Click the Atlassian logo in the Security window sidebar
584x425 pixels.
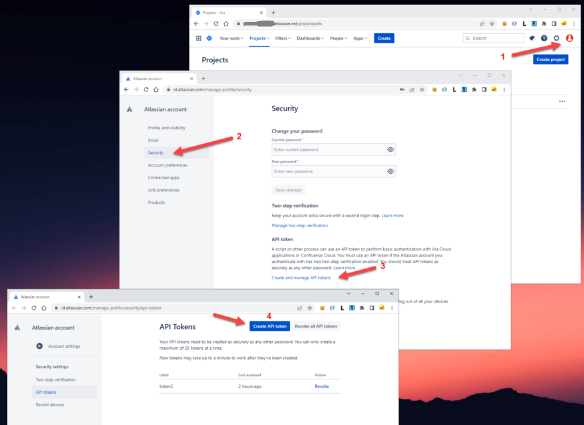pos(129,109)
